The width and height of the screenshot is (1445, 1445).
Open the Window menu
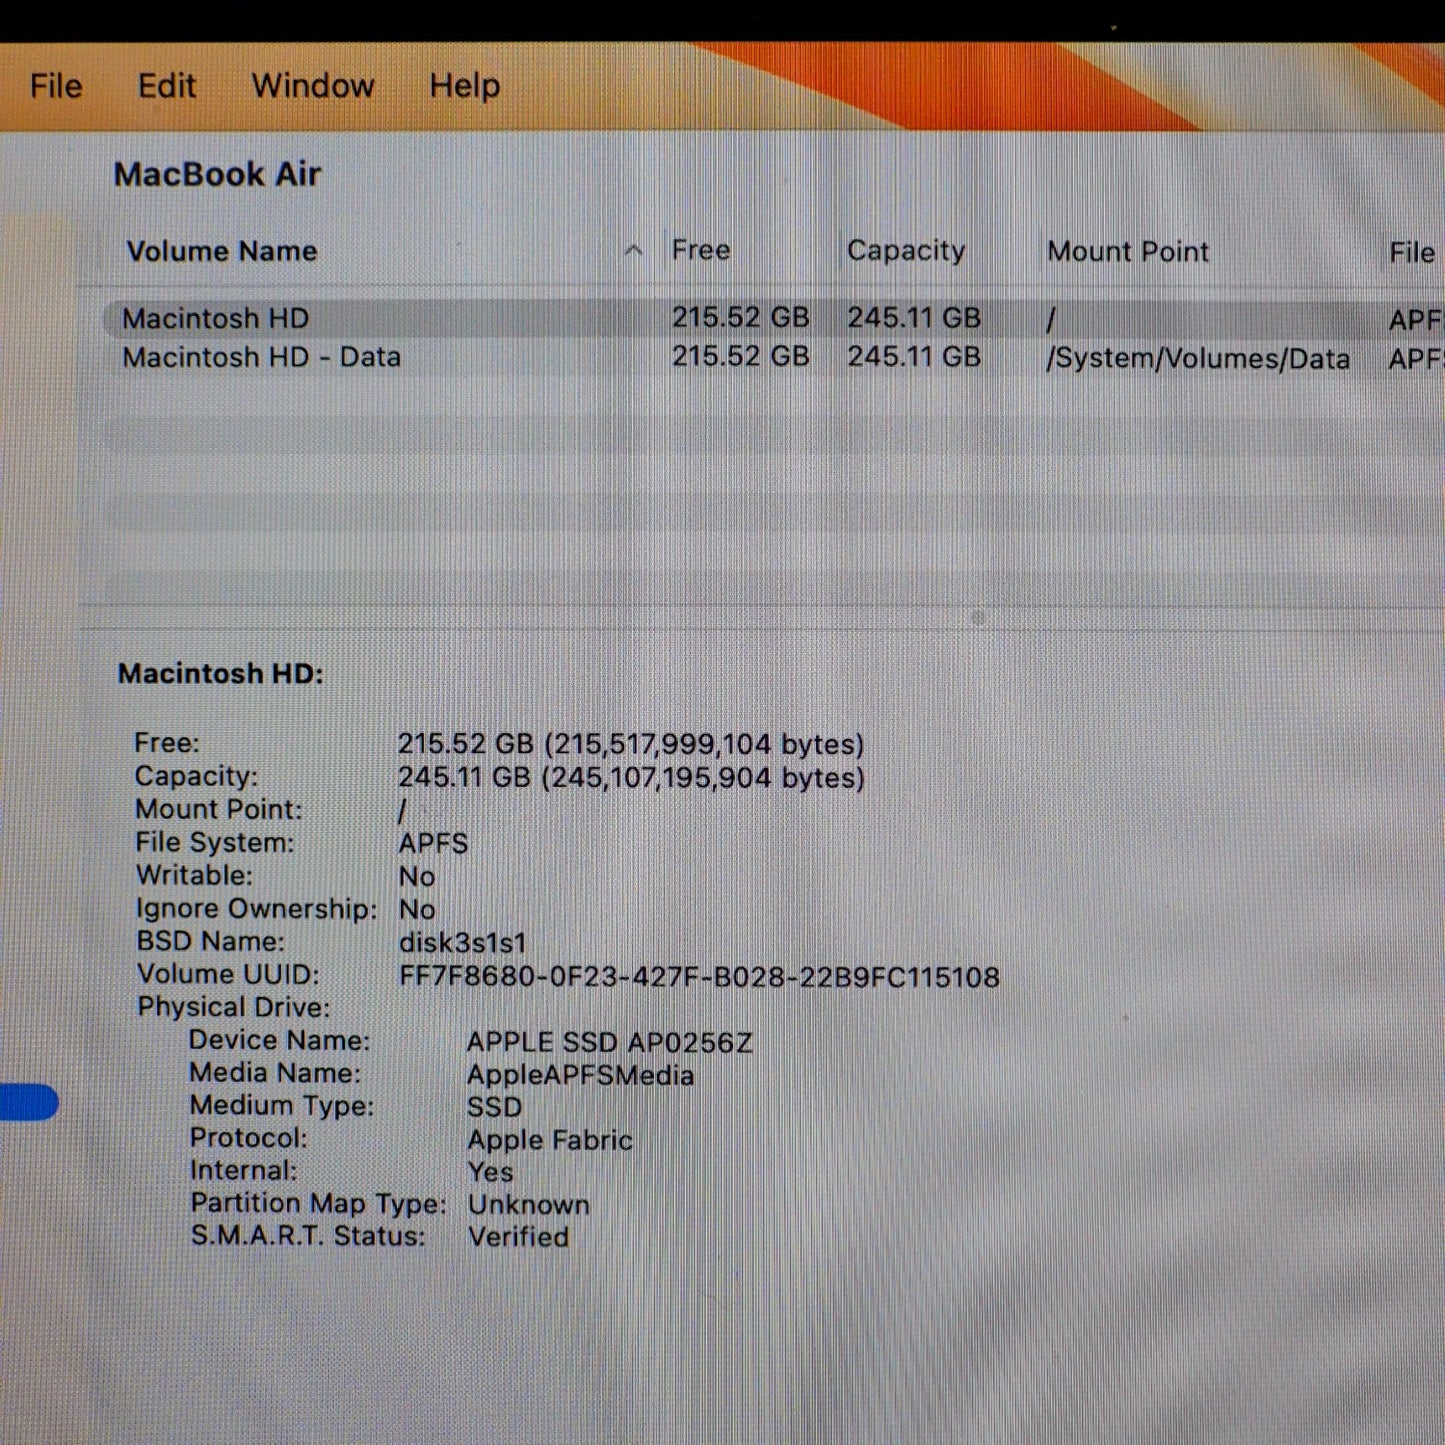coord(312,86)
